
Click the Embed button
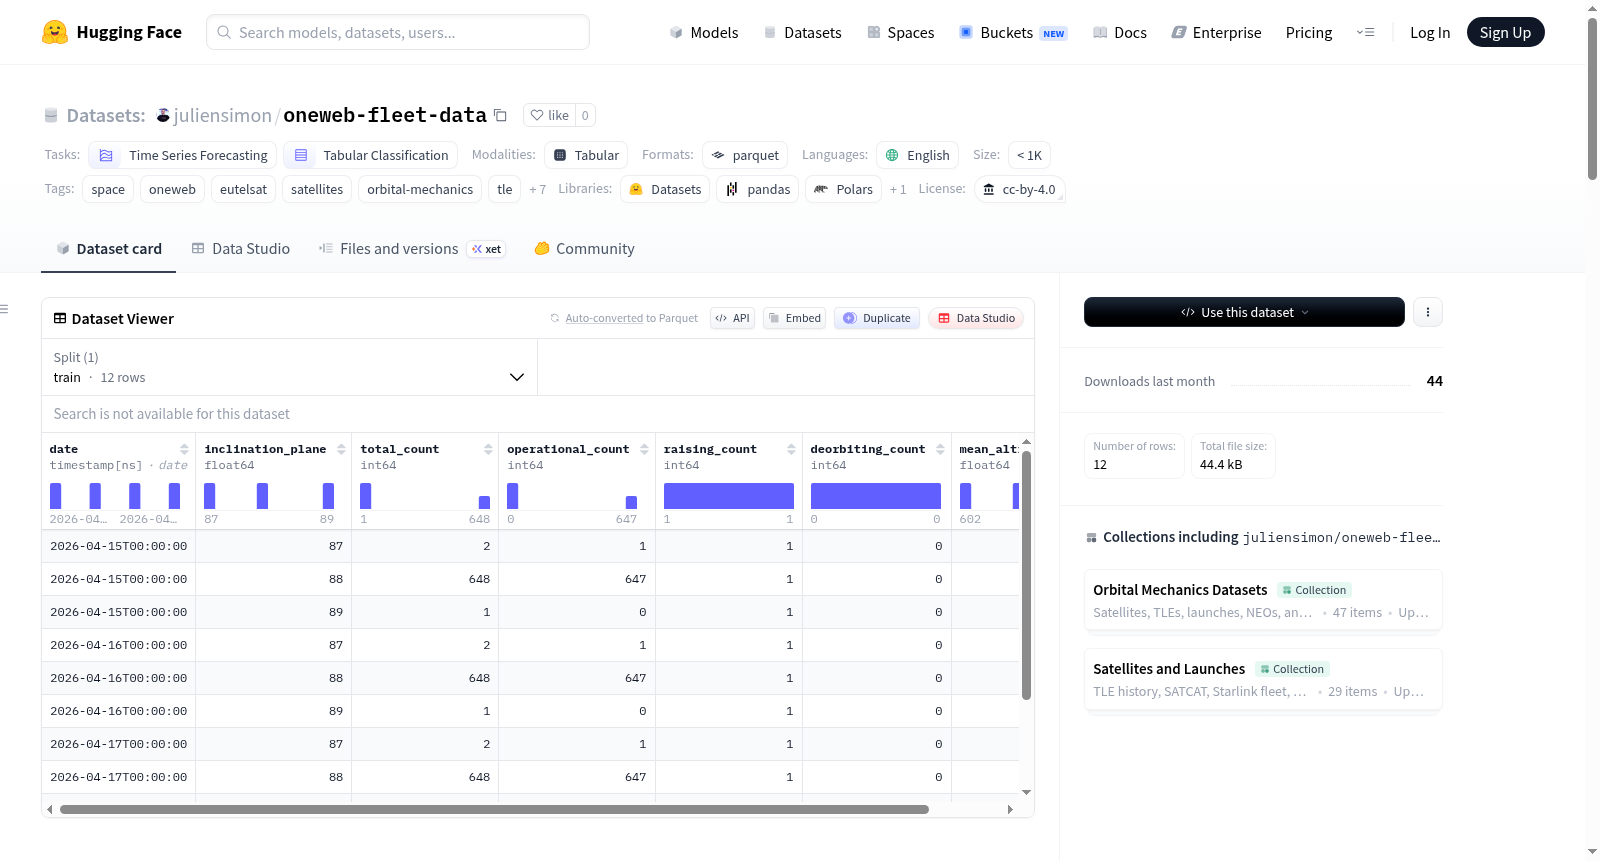coord(794,318)
